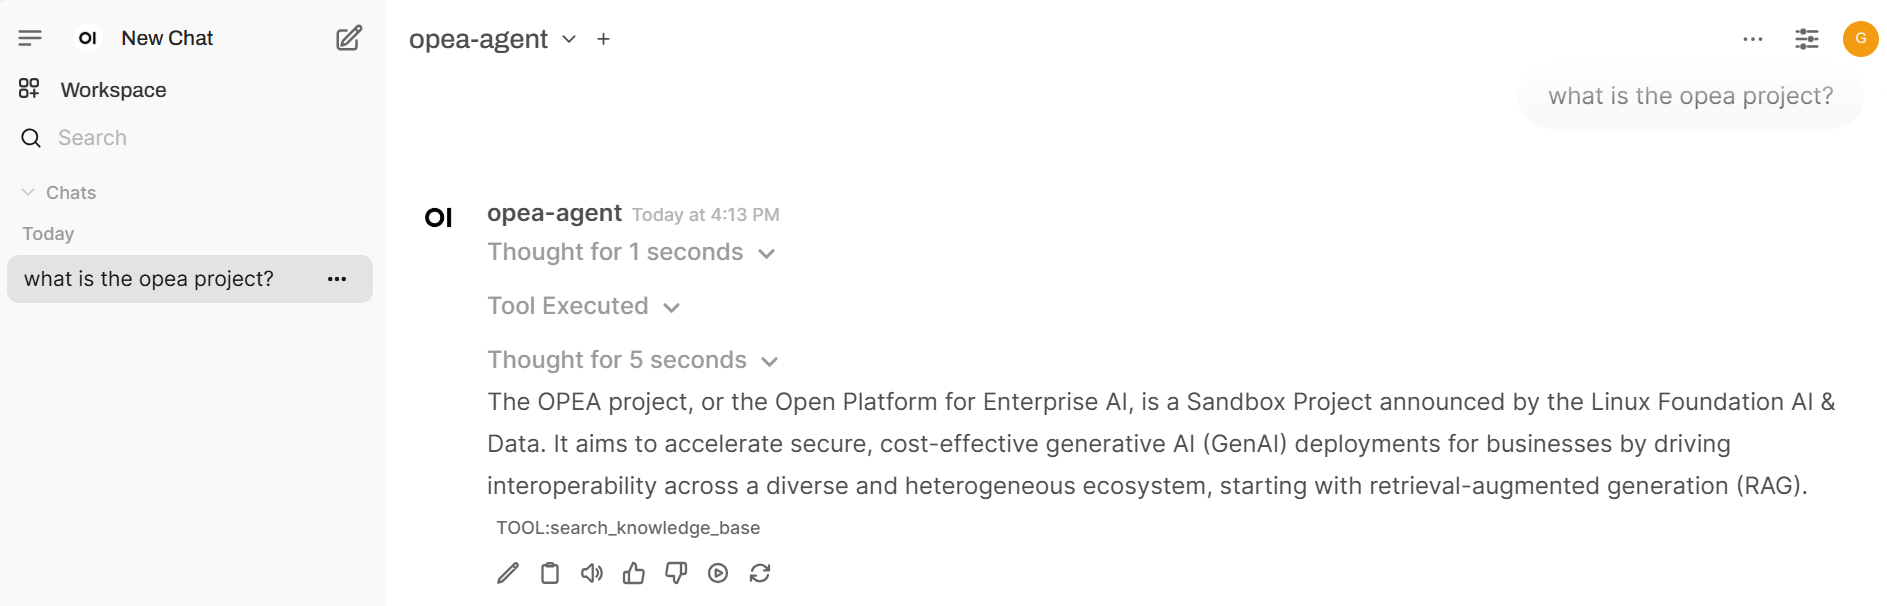Open the chat controls sliders icon
Screen dimensions: 1887x606
coord(1806,39)
